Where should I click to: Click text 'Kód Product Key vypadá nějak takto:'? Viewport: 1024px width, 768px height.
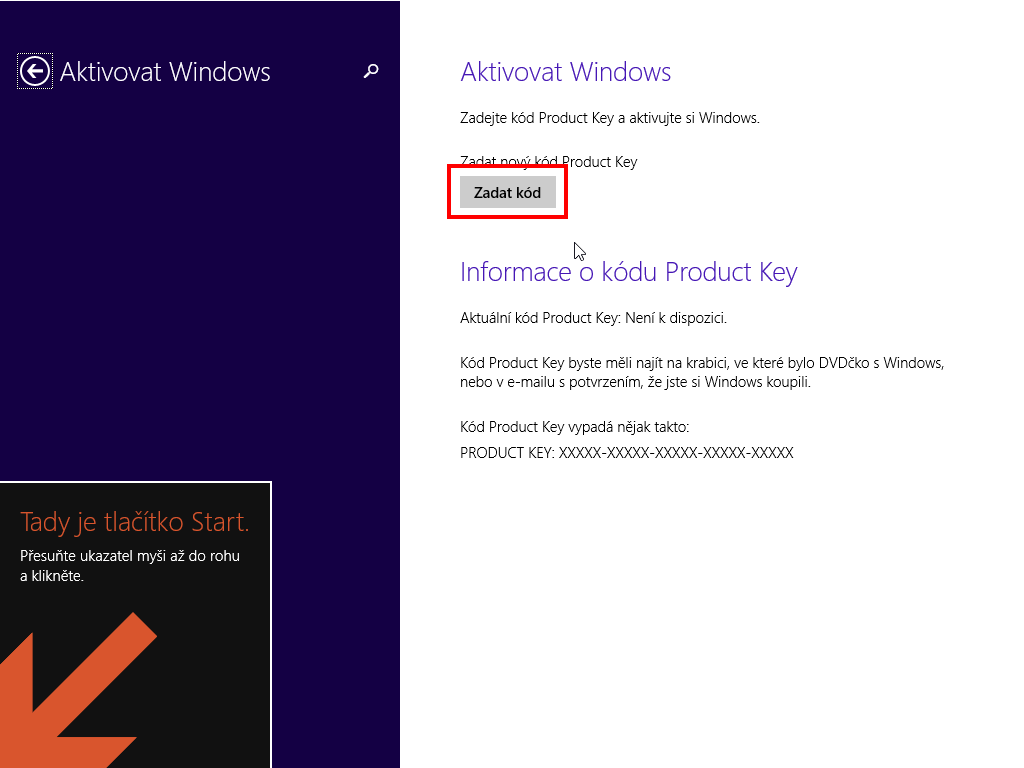pos(575,427)
